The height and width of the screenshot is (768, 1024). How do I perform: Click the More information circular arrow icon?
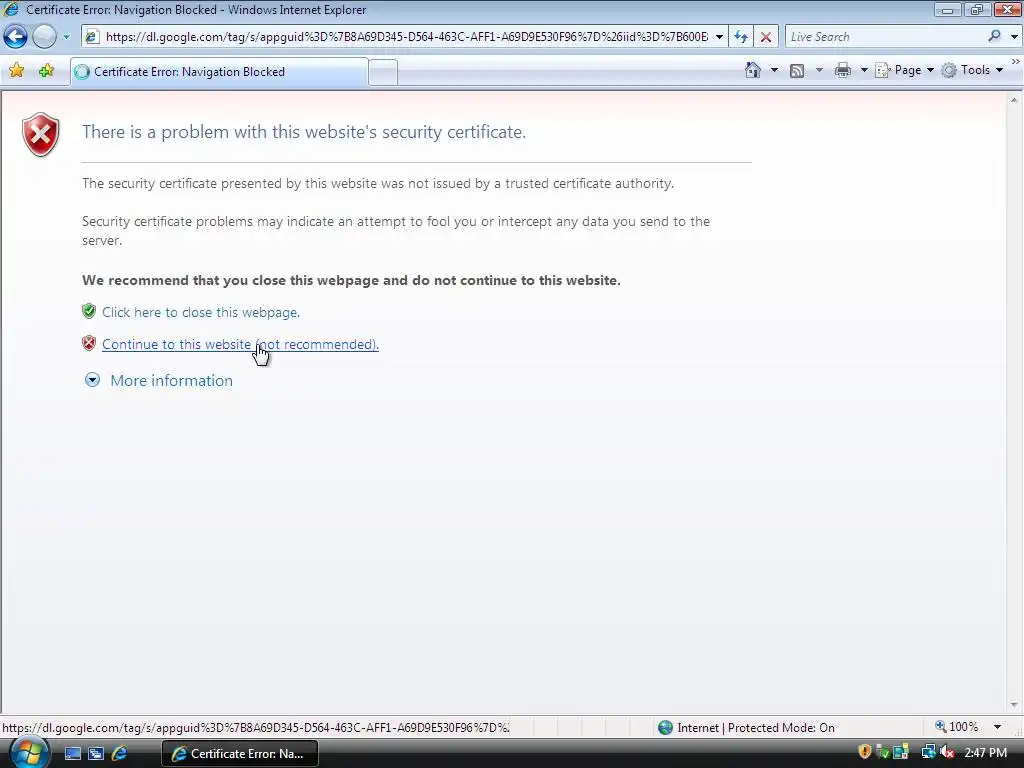92,379
